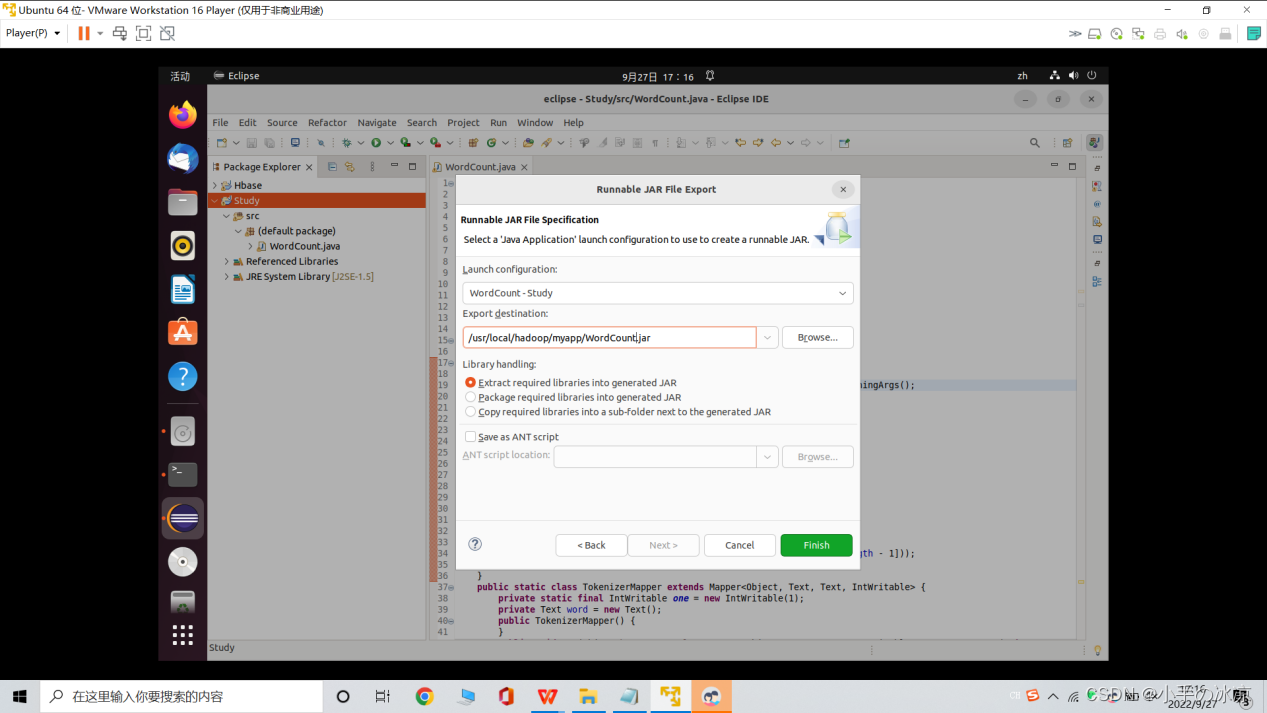Browse for the export destination
Viewport: 1267px width, 713px height.
tap(817, 338)
